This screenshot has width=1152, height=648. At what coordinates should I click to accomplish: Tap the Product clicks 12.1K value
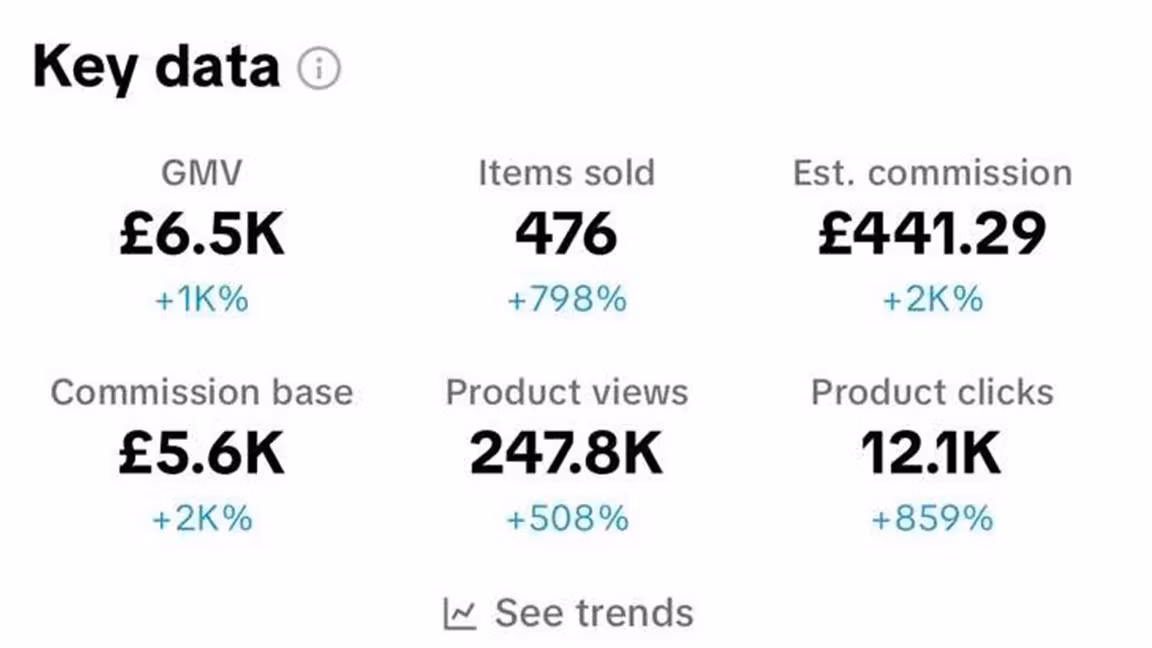coord(932,454)
